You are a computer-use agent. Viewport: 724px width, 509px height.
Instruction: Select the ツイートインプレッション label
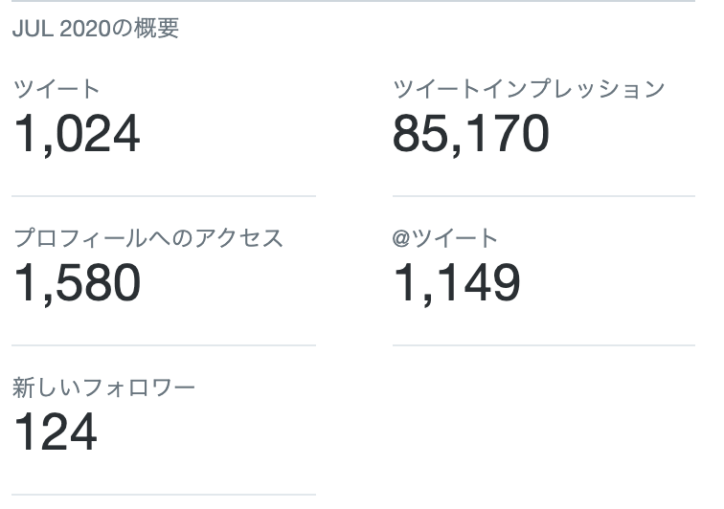tap(529, 89)
